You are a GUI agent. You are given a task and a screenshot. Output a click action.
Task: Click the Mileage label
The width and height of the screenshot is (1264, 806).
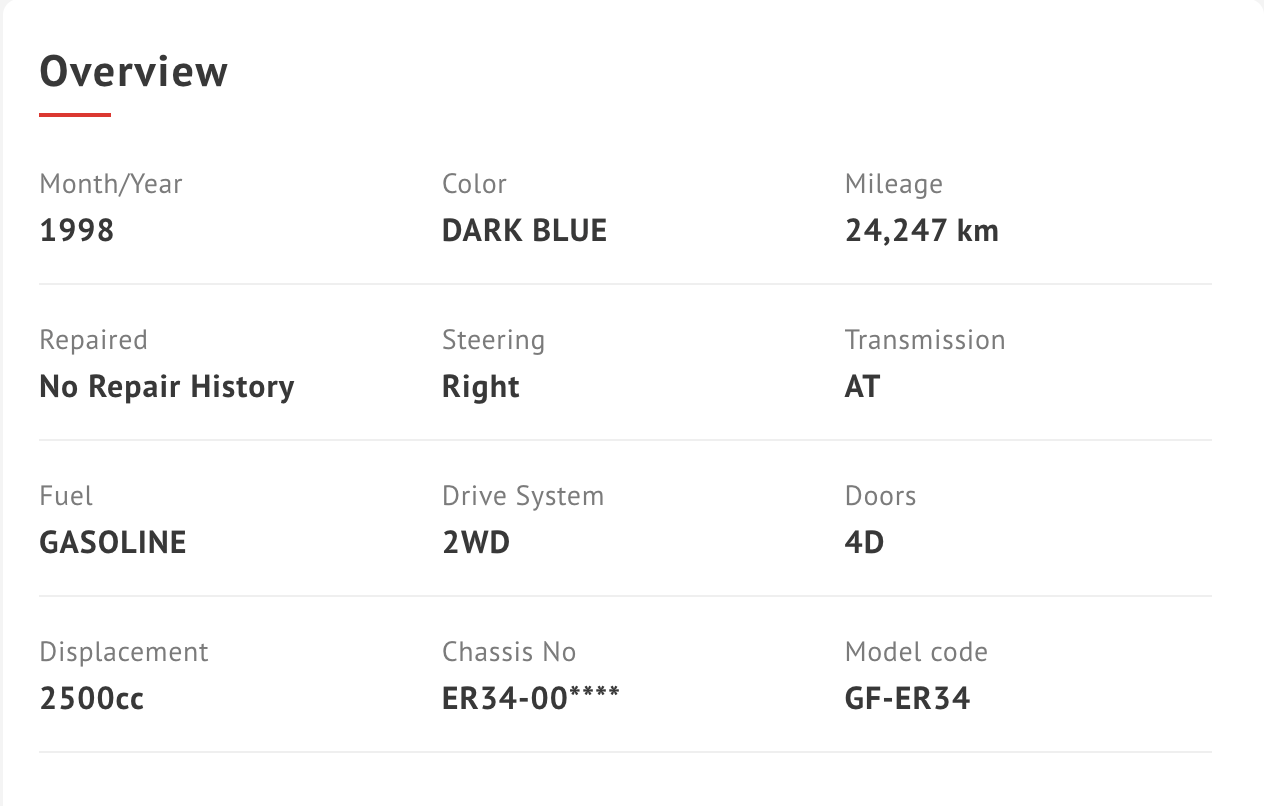(894, 185)
